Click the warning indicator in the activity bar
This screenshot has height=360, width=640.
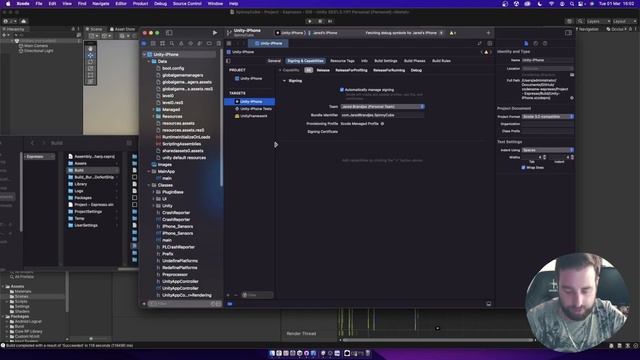[452, 33]
